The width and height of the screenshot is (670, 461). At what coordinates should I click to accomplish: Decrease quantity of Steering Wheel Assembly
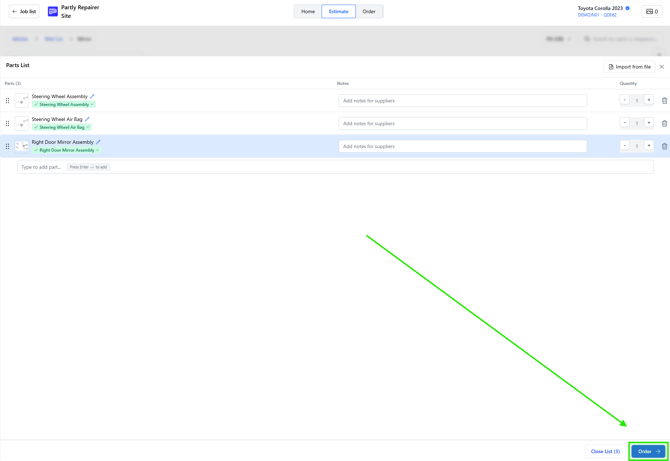(x=625, y=100)
